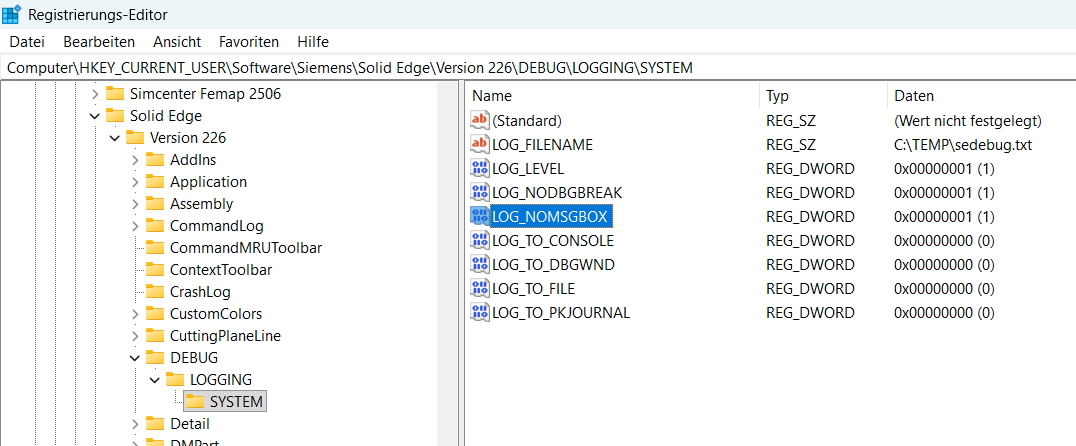Expand the AddIns key

tap(135, 160)
